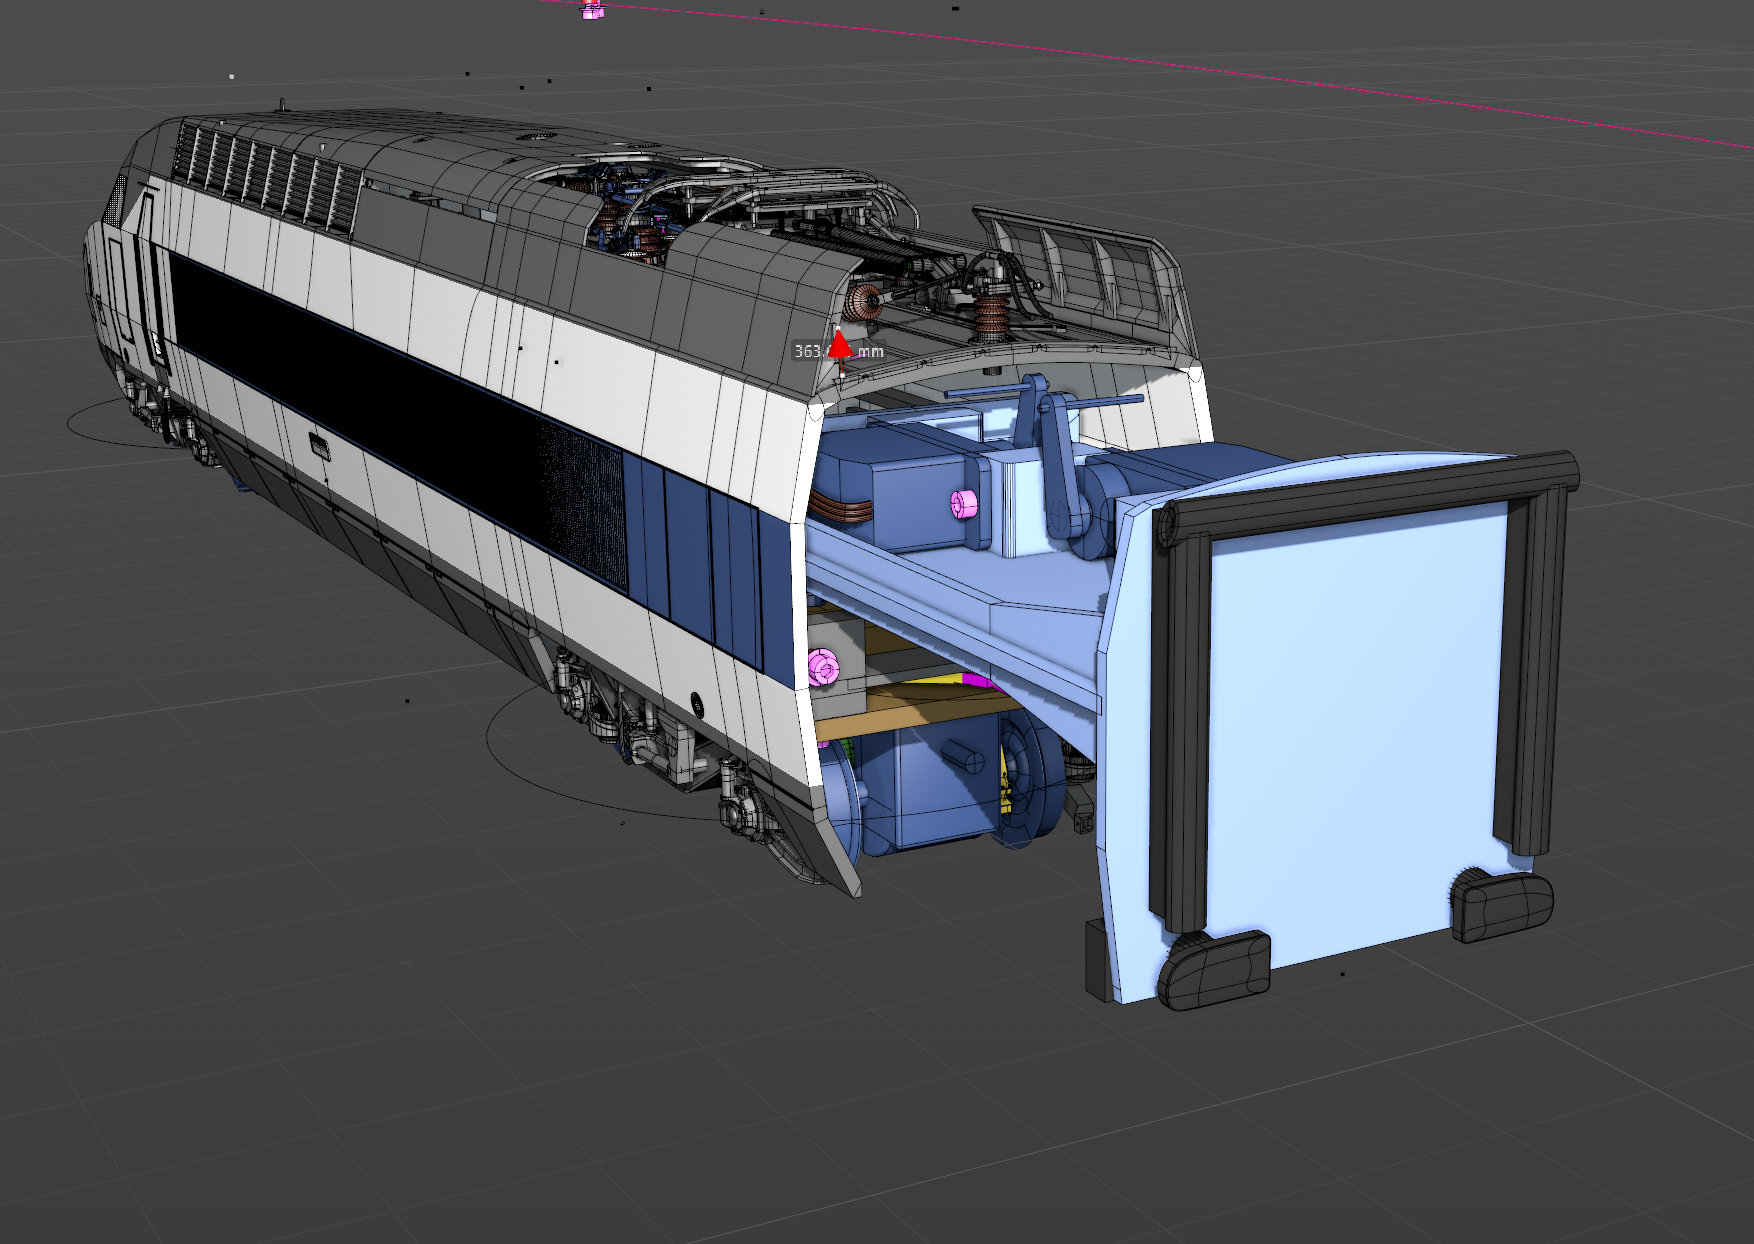1754x1244 pixels.
Task: Select pink cylinder marker on lower gray block
Action: (823, 666)
